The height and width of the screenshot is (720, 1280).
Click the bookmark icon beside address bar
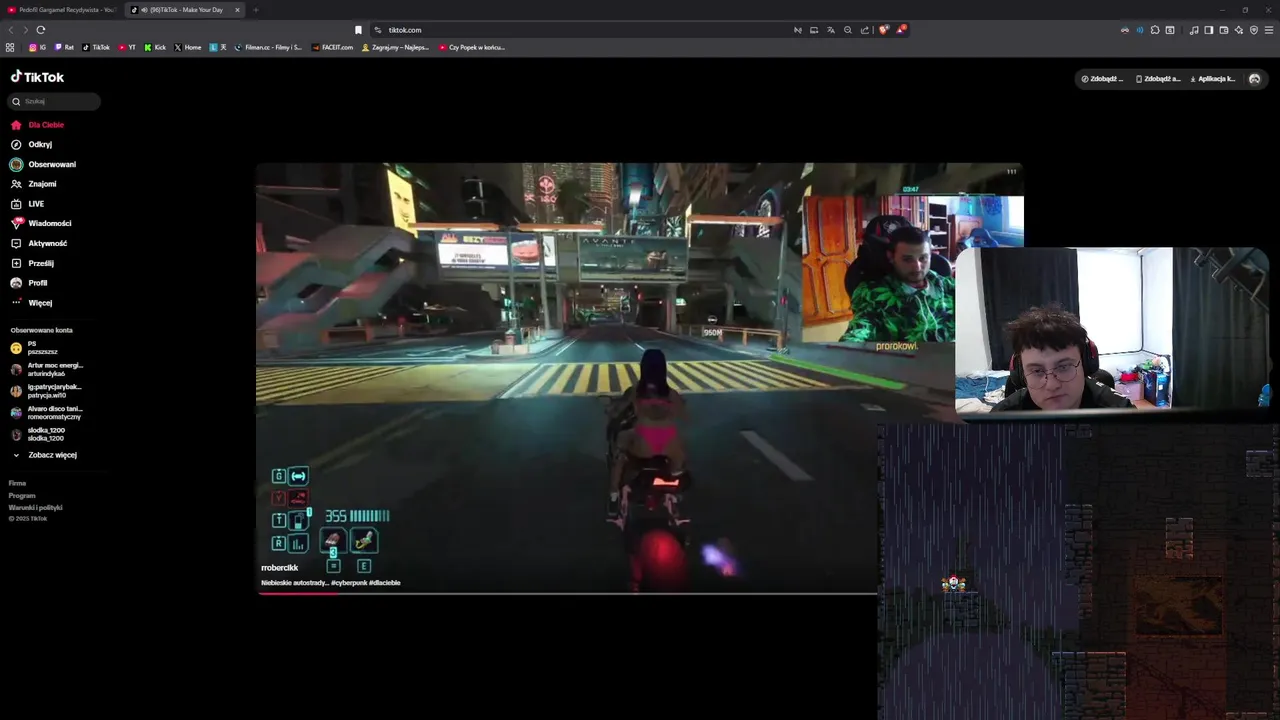point(358,30)
